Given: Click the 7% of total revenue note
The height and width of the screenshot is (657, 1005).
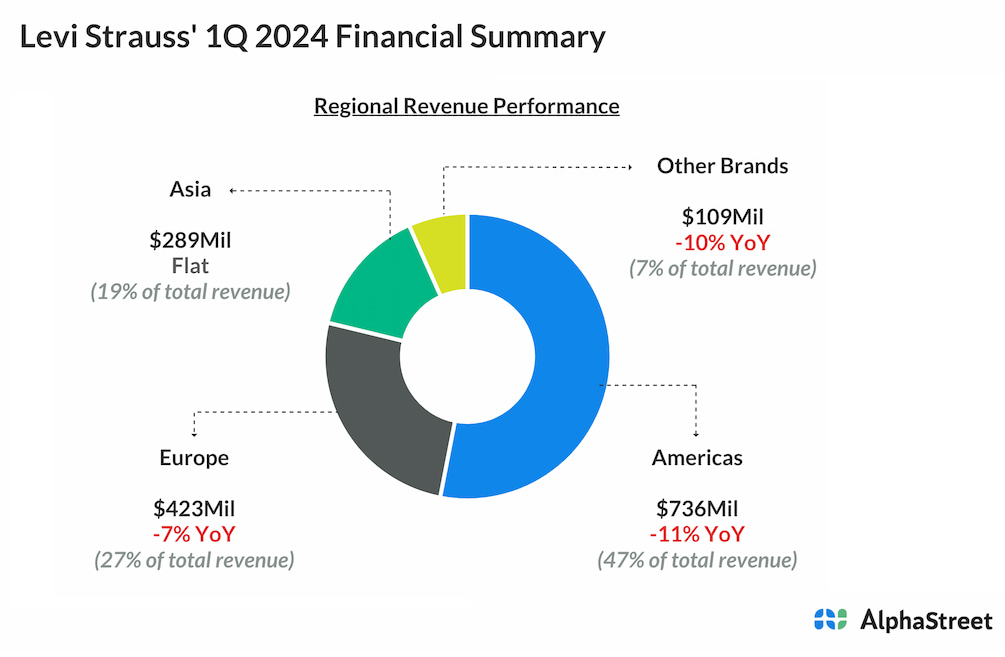Looking at the screenshot, I should click(722, 269).
